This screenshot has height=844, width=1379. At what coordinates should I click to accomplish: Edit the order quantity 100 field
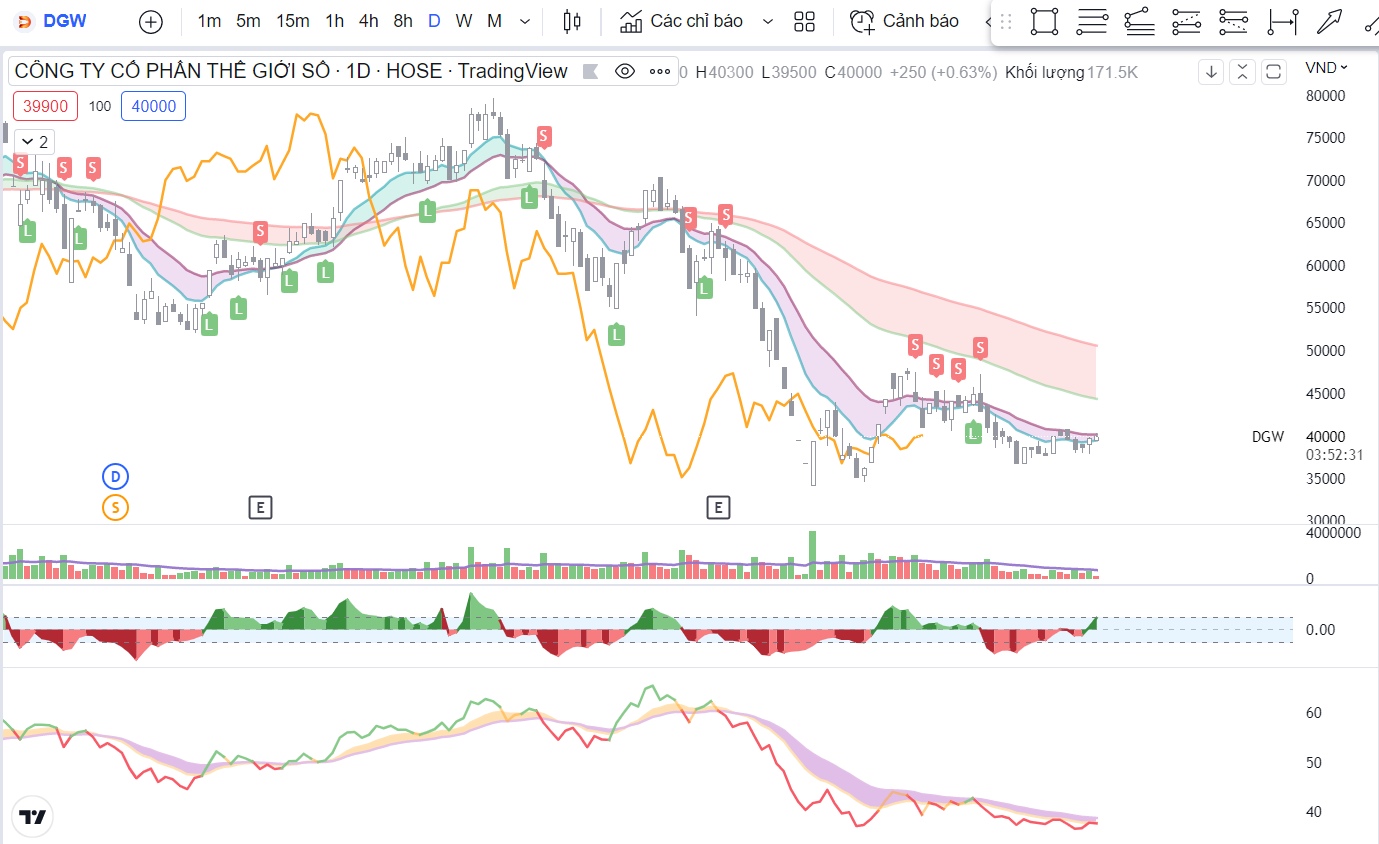(100, 106)
